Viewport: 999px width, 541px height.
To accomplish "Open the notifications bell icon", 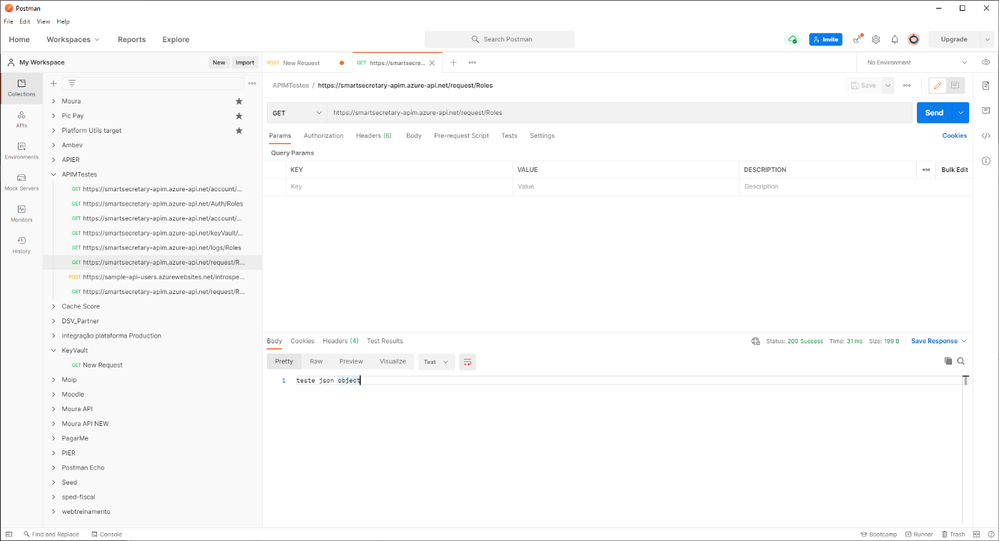I will pos(895,40).
